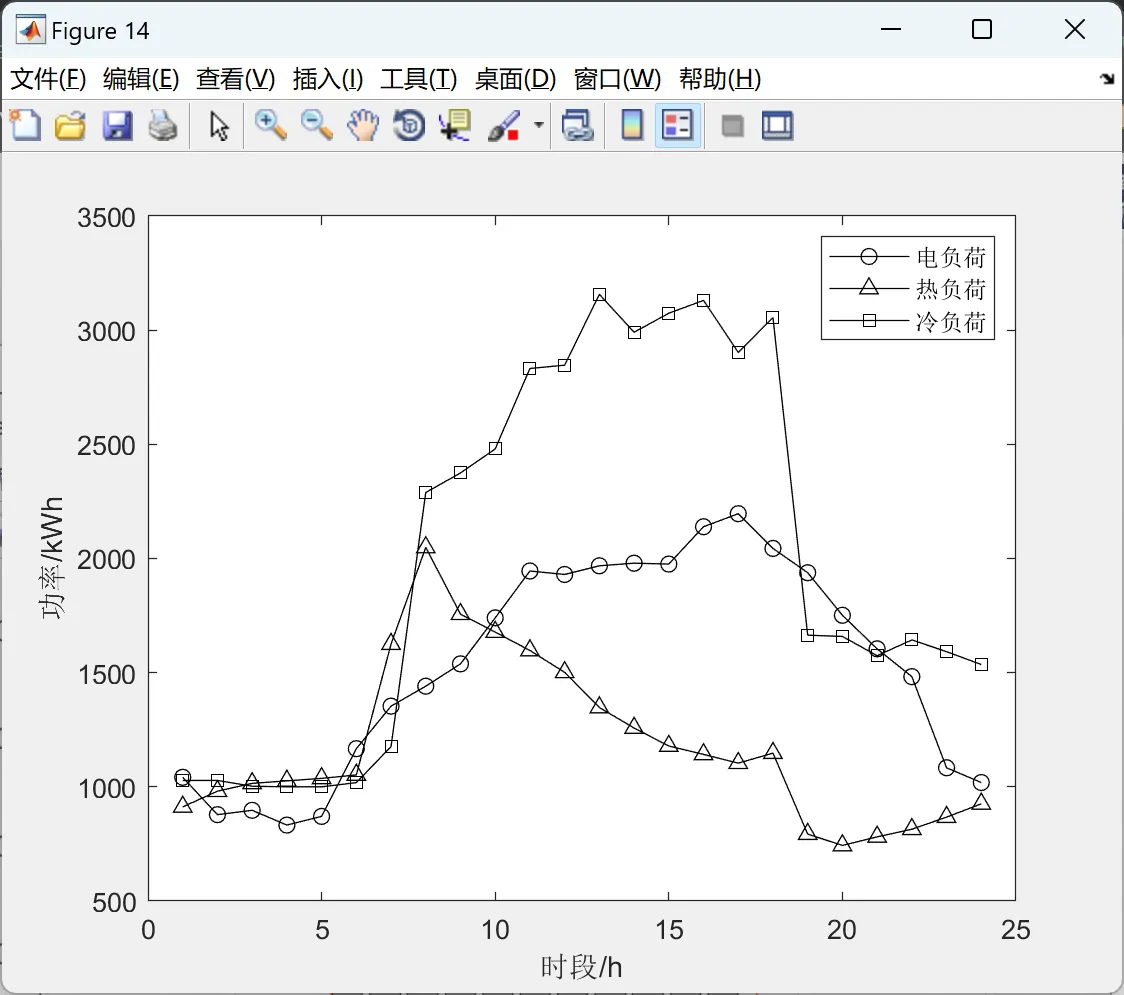
Task: Open the 工具(T) menu
Action: pos(419,79)
